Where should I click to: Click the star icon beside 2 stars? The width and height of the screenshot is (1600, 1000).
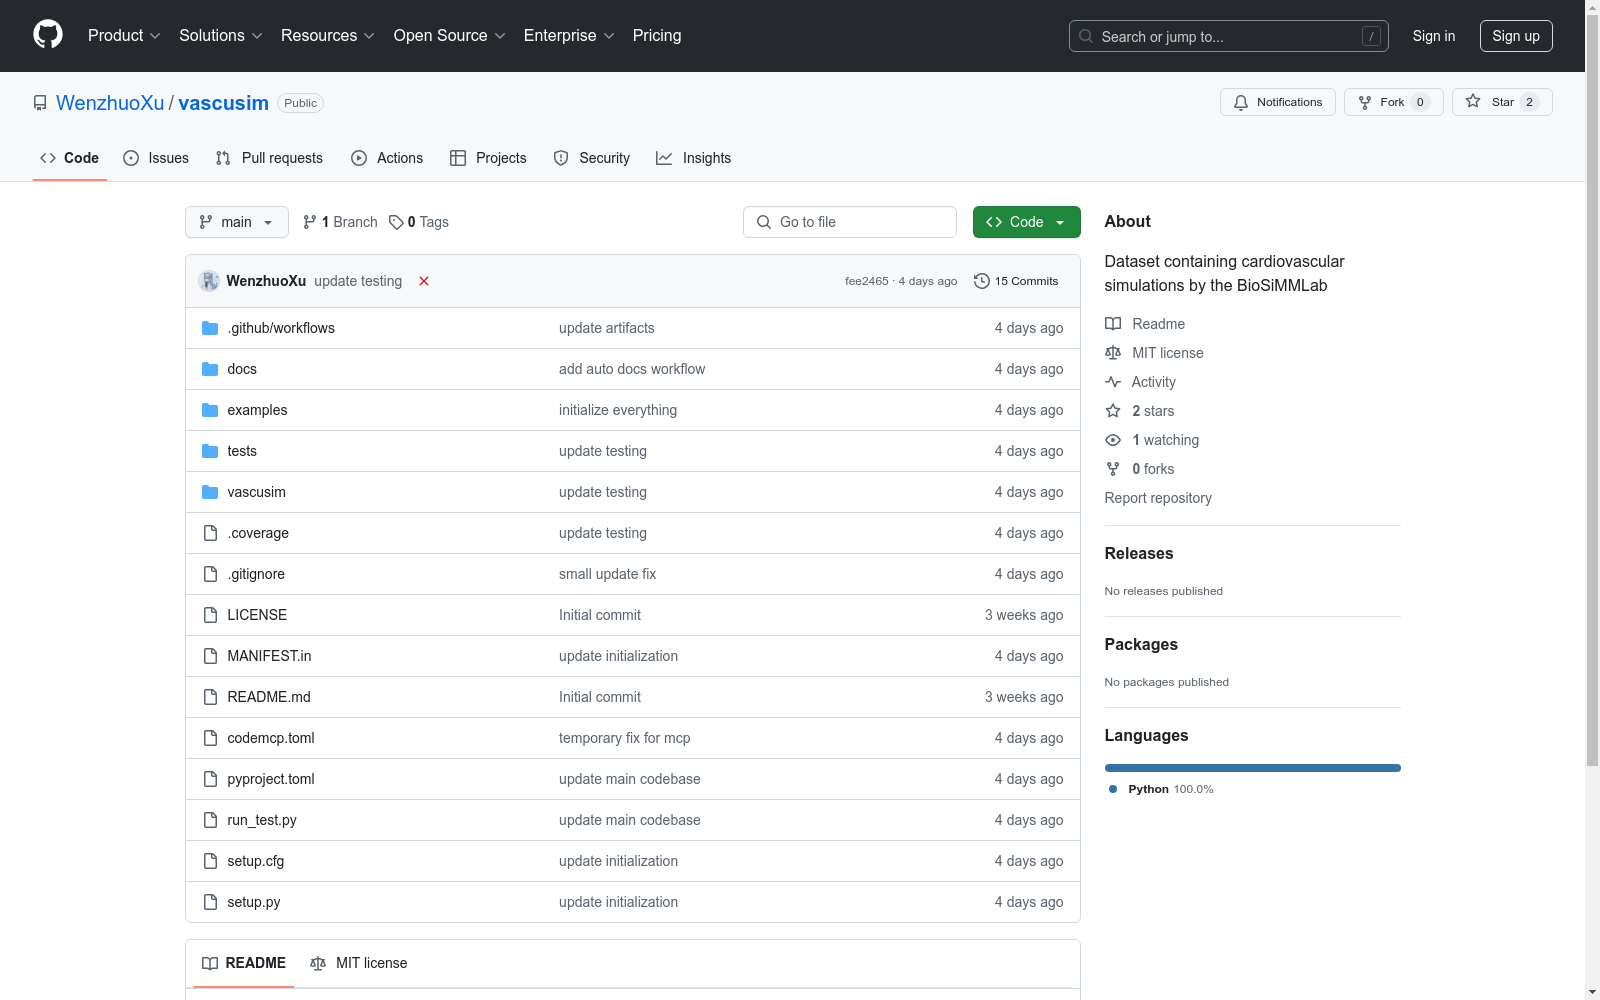pyautogui.click(x=1113, y=411)
